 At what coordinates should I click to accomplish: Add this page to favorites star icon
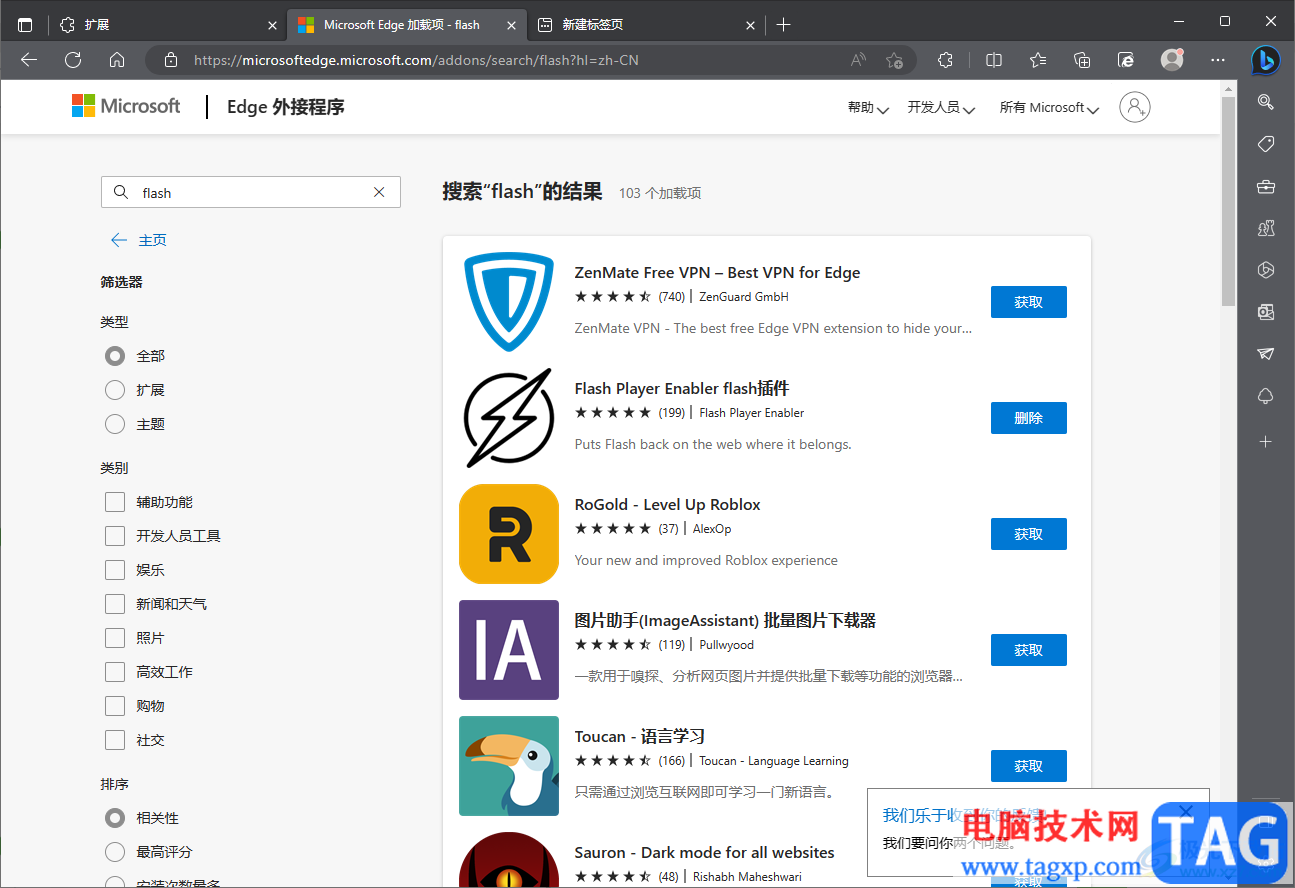pos(894,60)
